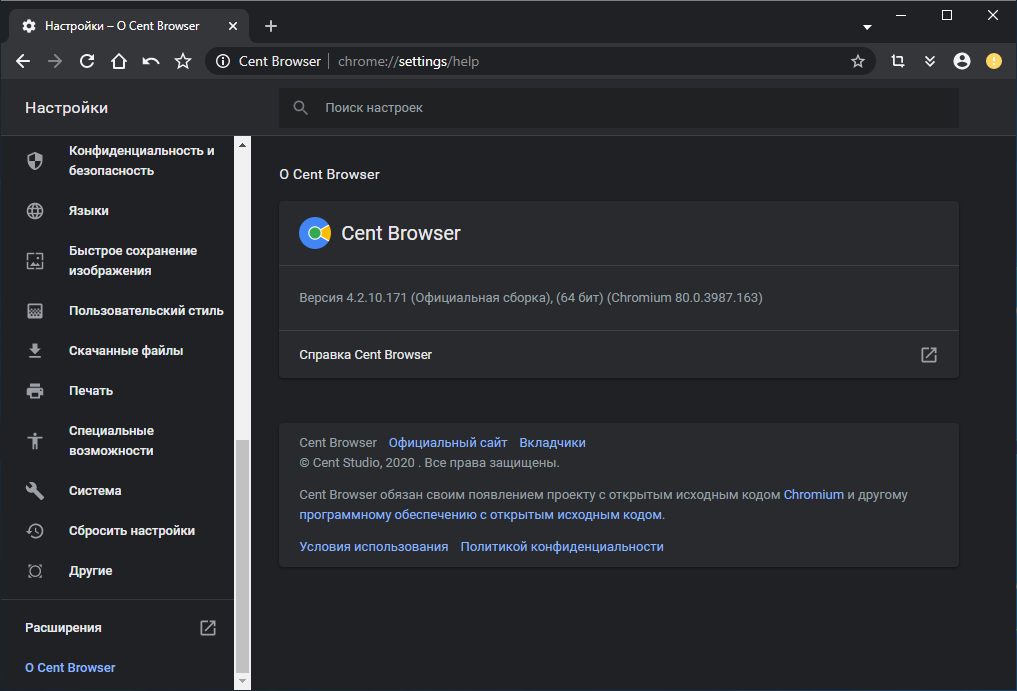Click the yellow alert menu icon
1017x691 pixels.
tap(994, 61)
